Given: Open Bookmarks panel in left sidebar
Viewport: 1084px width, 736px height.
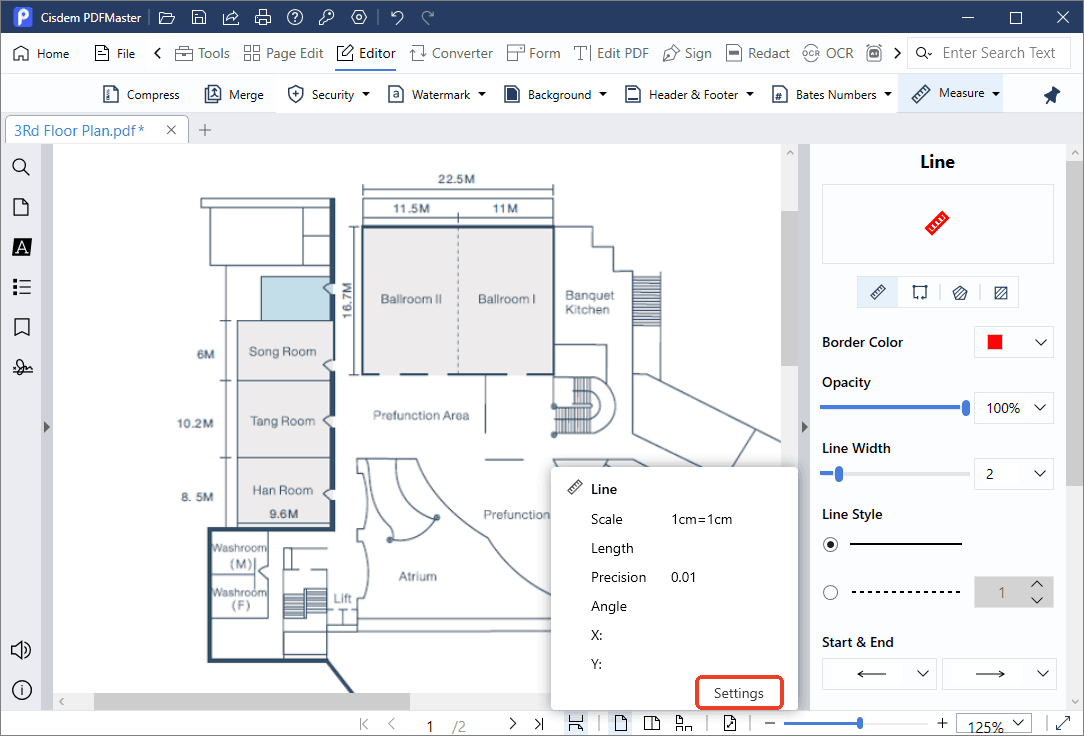Looking at the screenshot, I should point(21,327).
